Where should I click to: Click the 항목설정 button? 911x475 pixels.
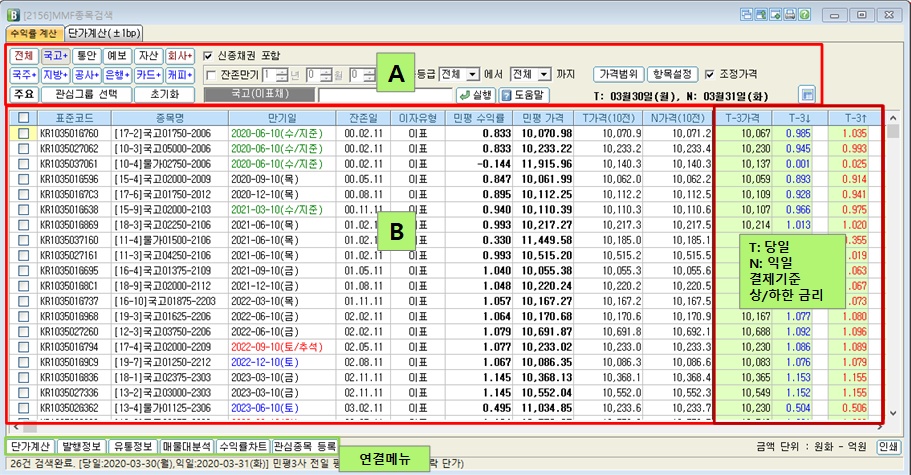(673, 75)
